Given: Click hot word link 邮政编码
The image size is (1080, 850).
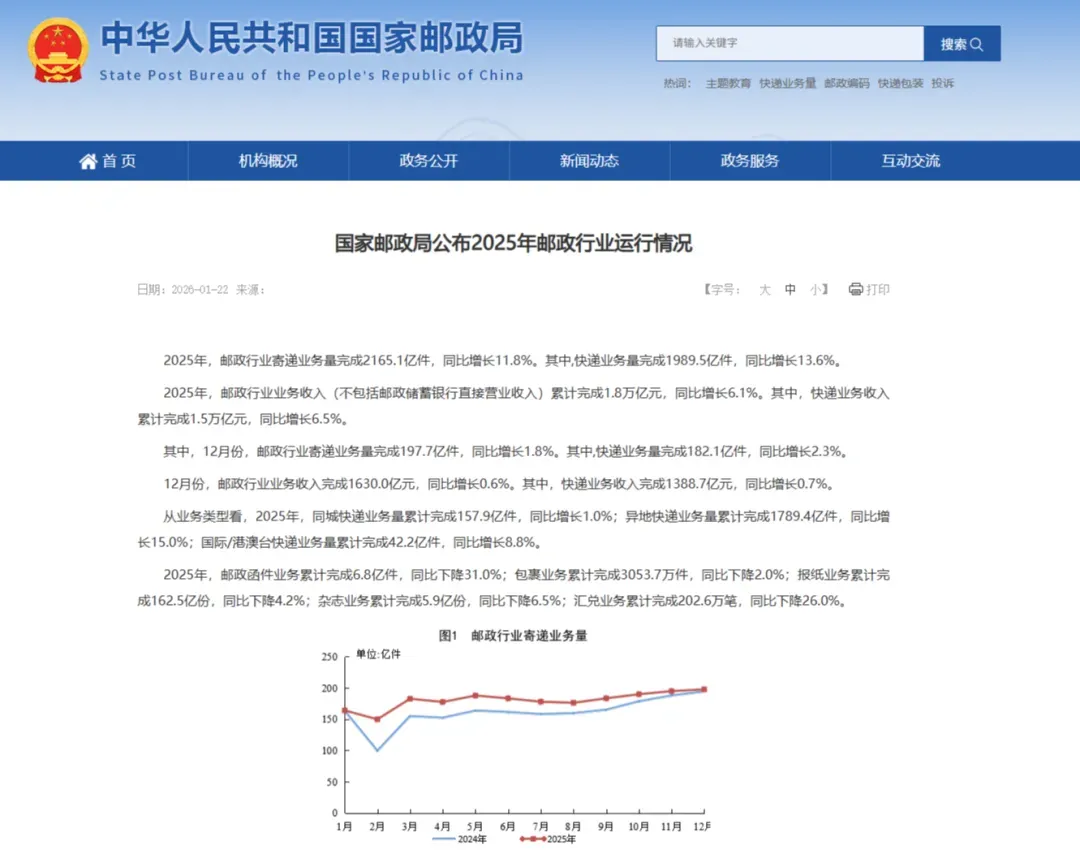Looking at the screenshot, I should 847,83.
